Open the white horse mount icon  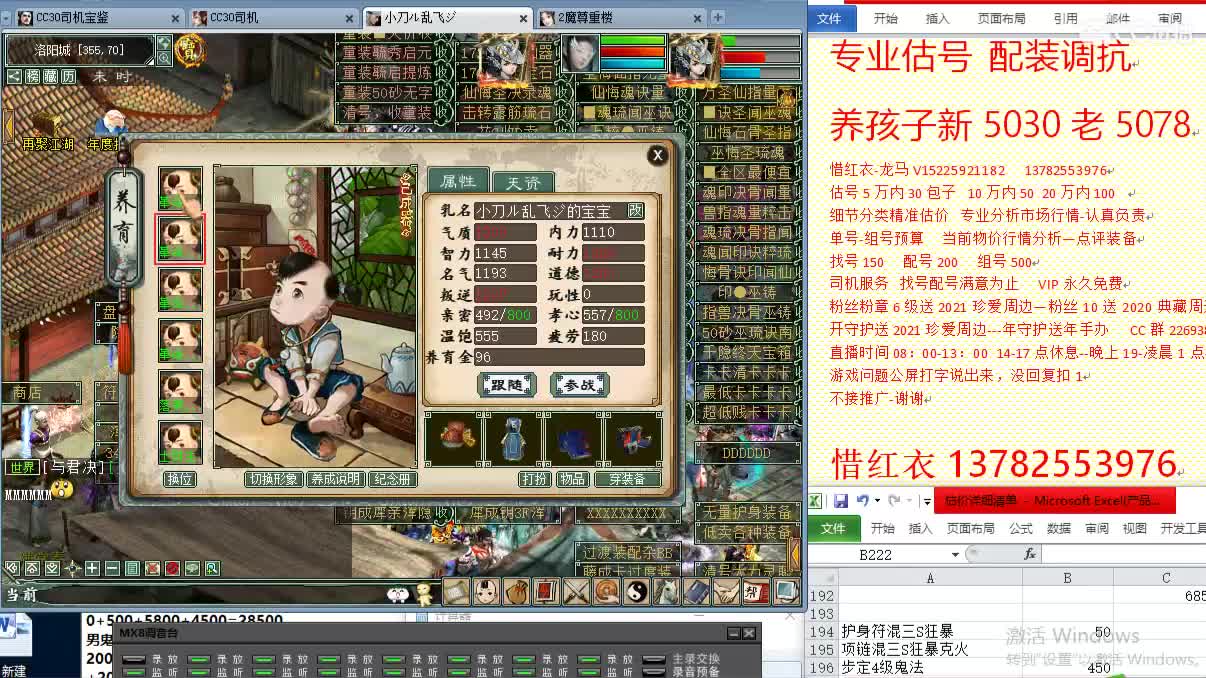(666, 592)
